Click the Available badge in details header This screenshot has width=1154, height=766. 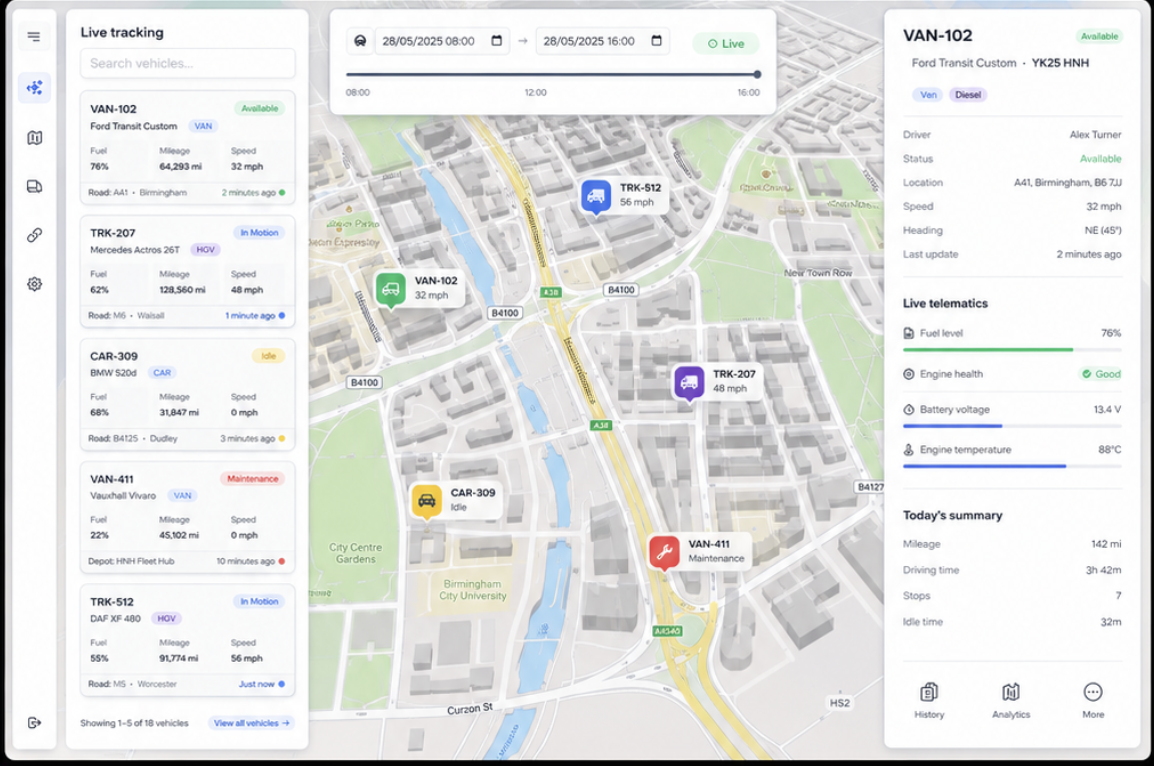(x=1100, y=36)
